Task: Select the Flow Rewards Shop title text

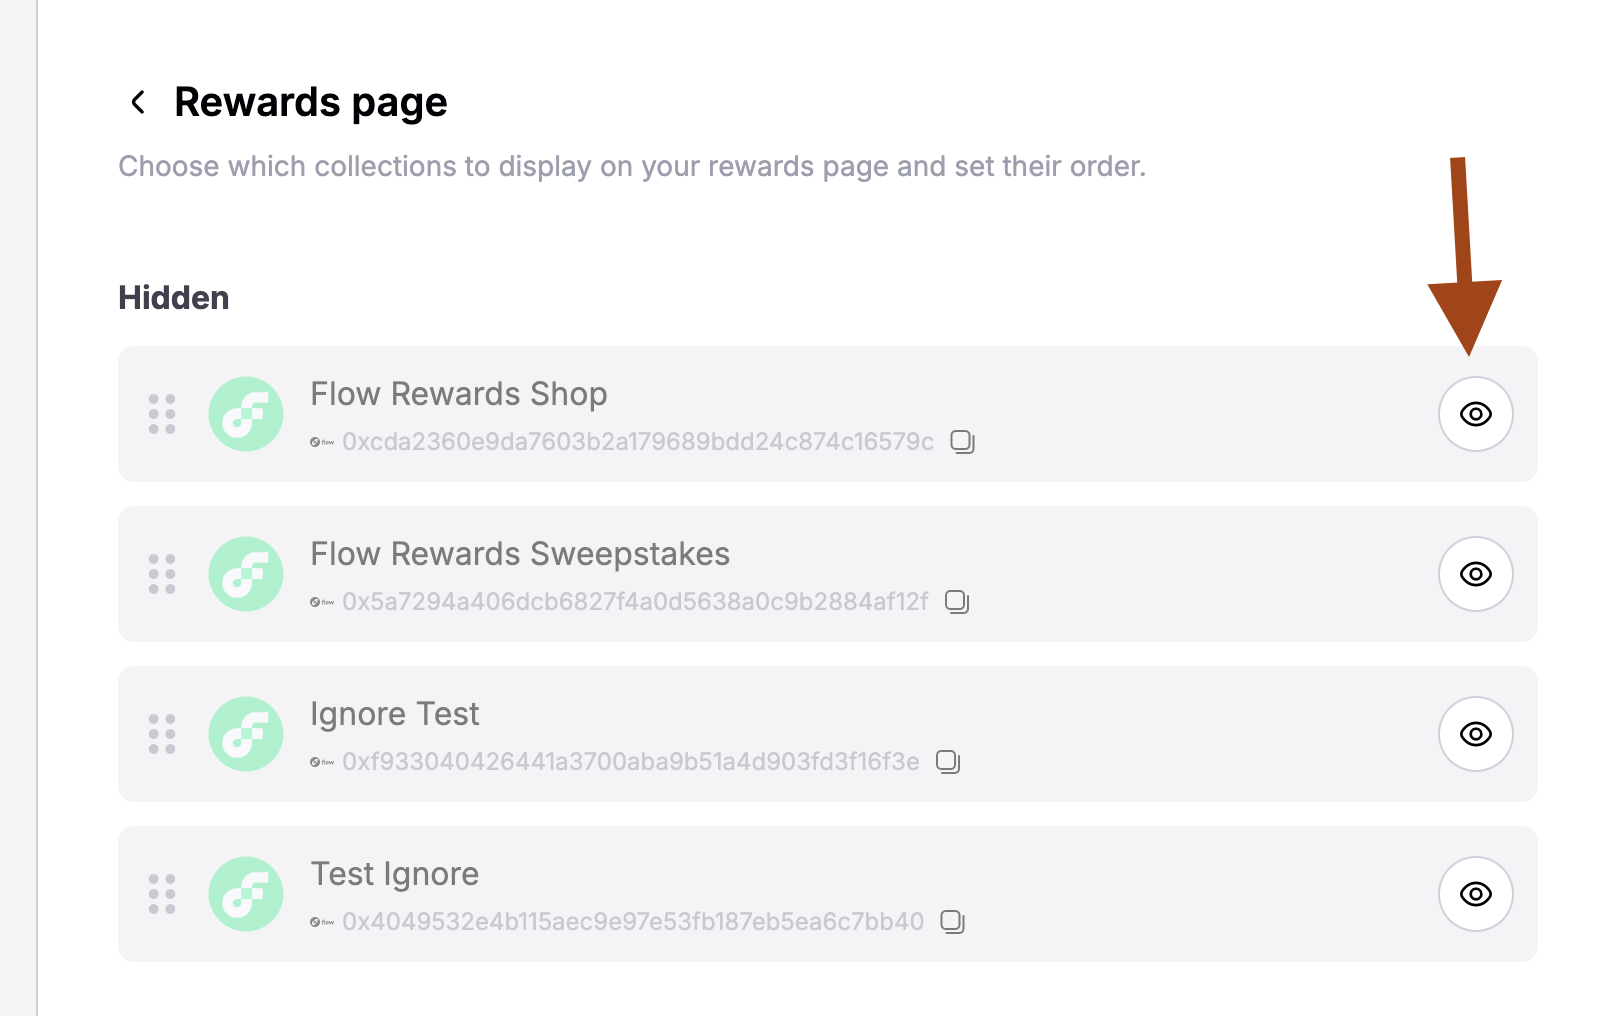Action: tap(458, 394)
